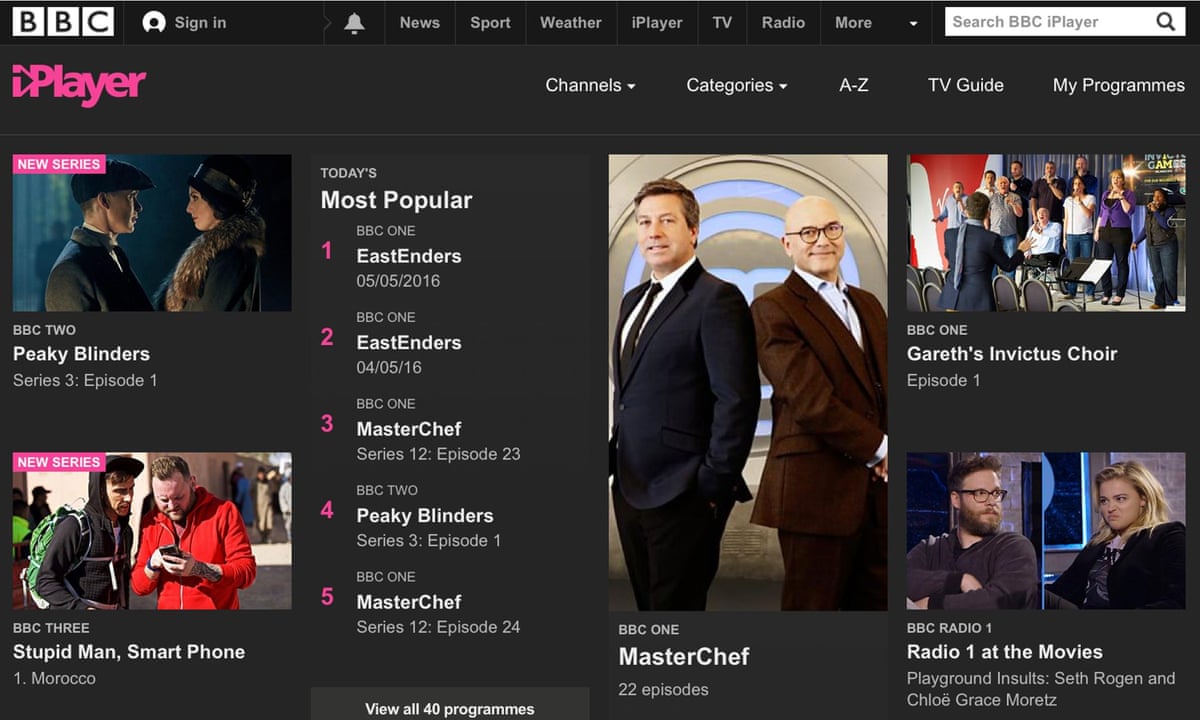Open TV in top navigation
1200x720 pixels.
point(722,22)
